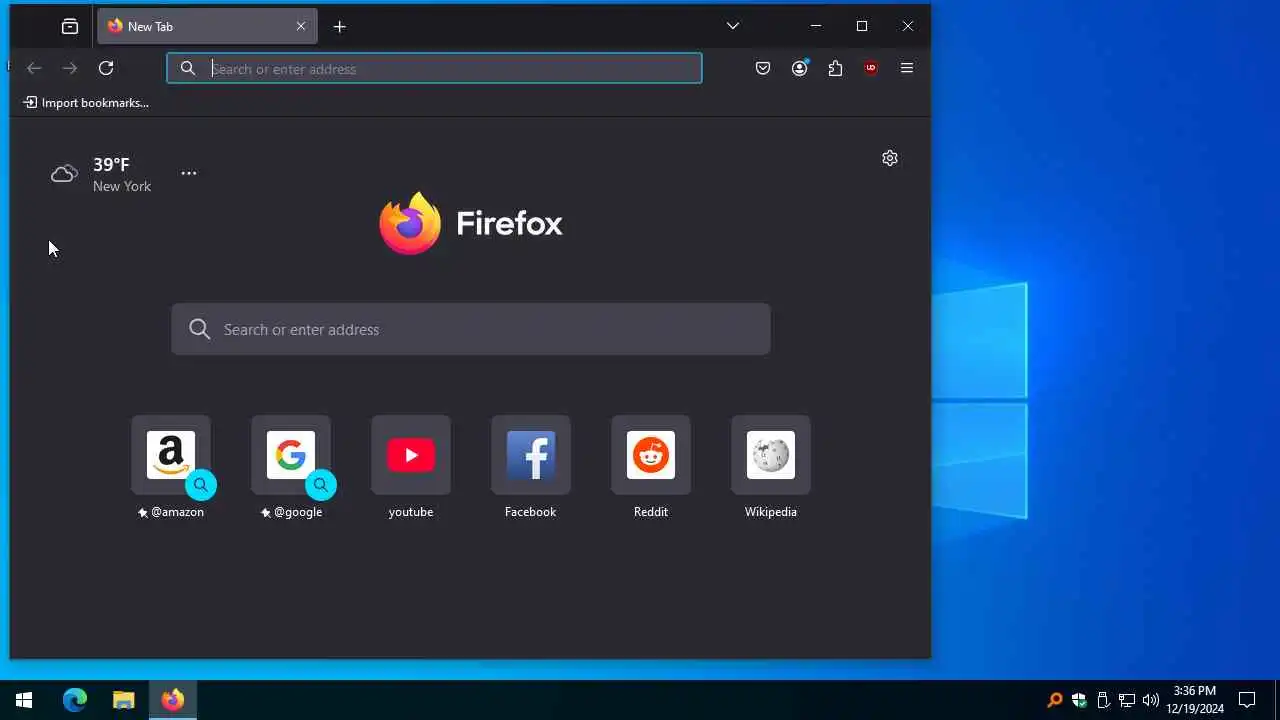This screenshot has height=720, width=1280.
Task: Click the greyed-out Forward navigation arrow
Action: tap(70, 68)
